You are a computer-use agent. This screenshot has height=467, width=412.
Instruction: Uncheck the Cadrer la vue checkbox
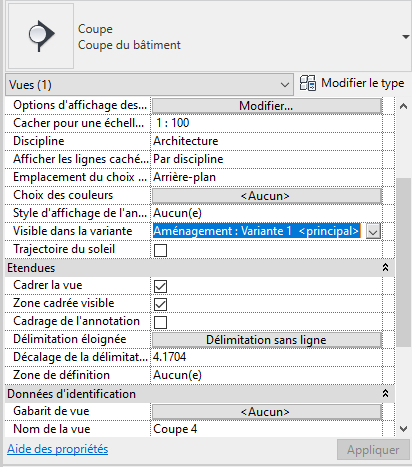(x=160, y=286)
